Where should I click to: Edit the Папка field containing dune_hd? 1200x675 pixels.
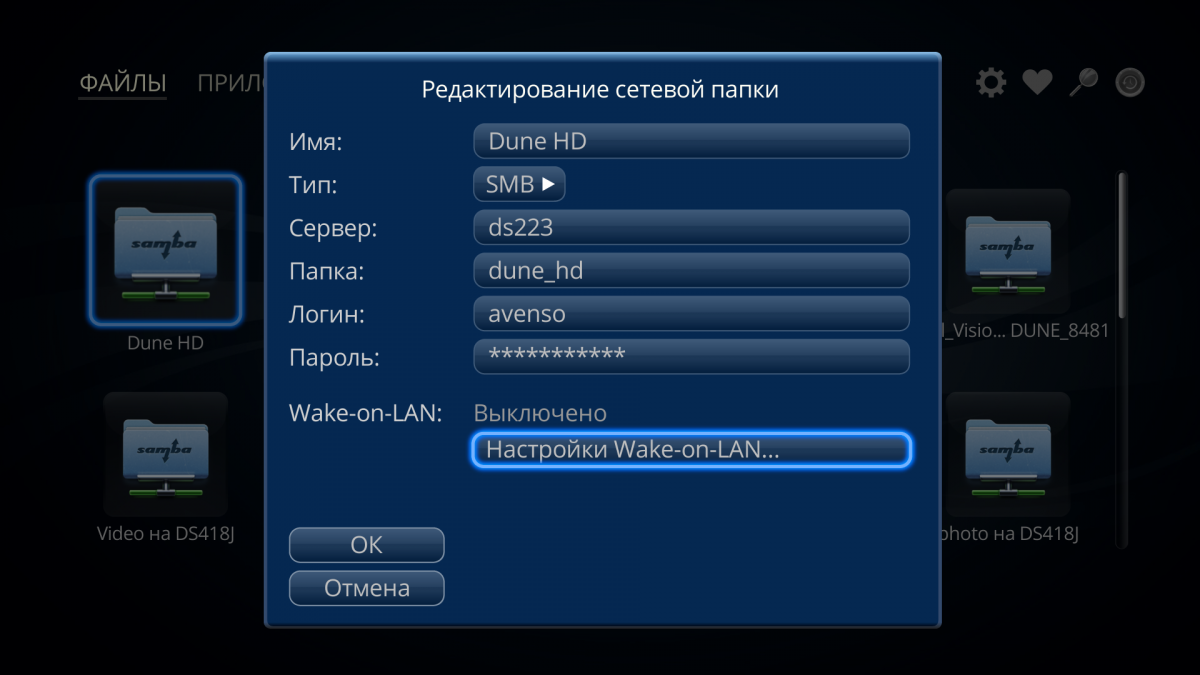[691, 270]
